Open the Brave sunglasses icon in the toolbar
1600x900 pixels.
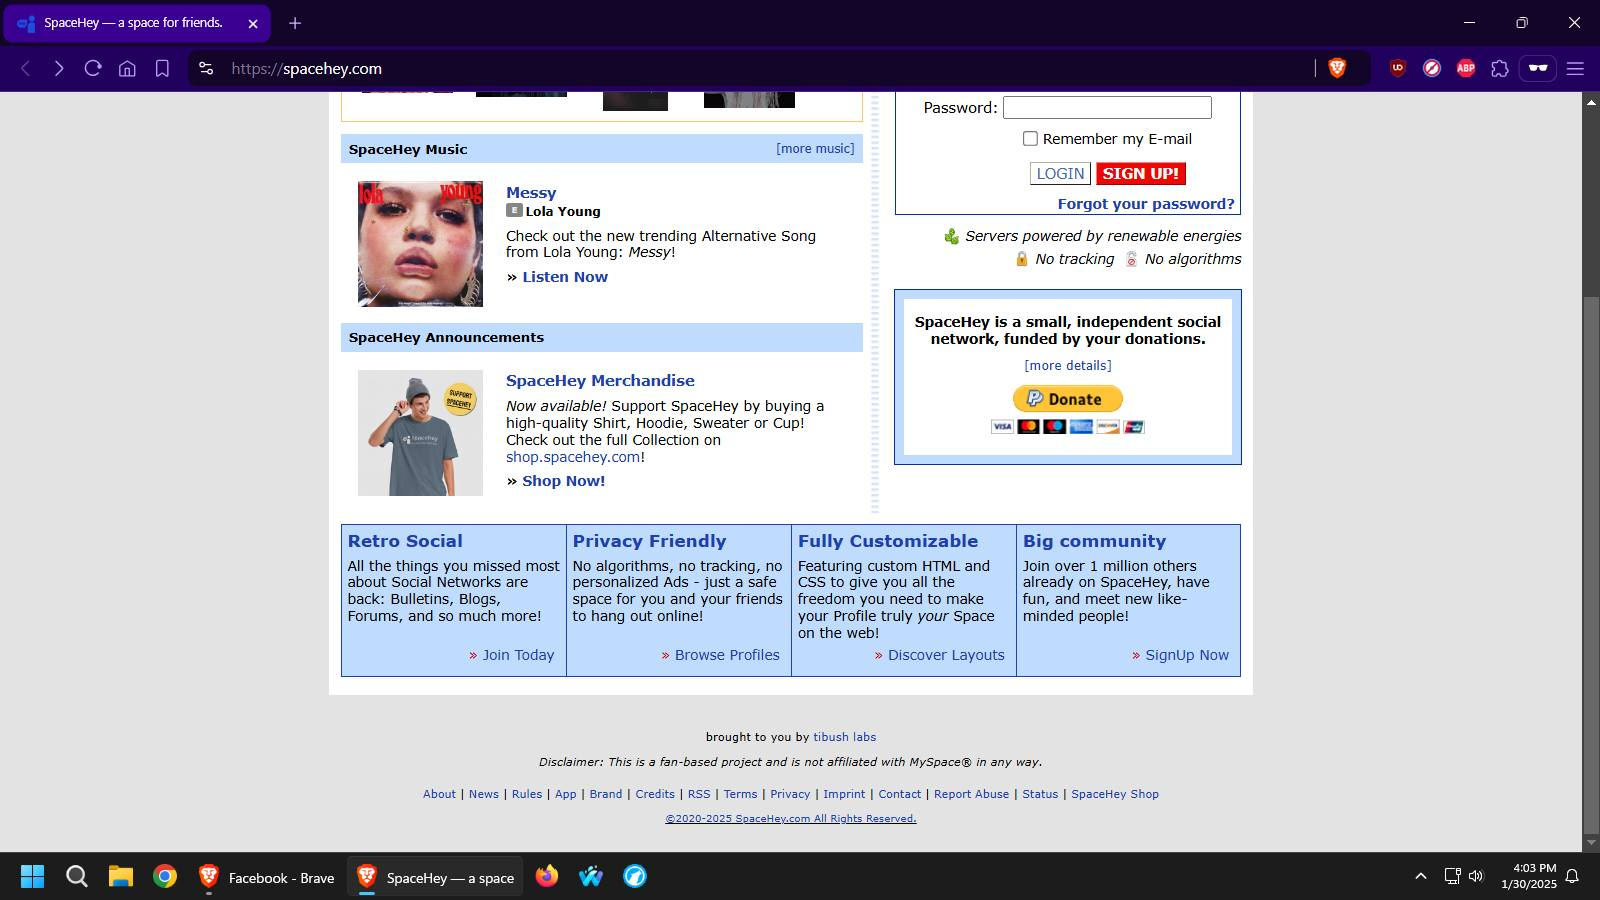click(1538, 68)
